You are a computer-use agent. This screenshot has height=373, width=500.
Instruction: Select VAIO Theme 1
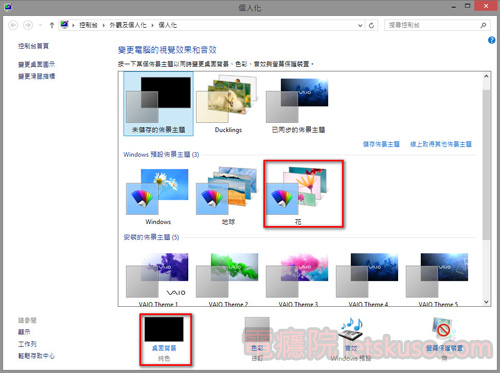point(158,279)
